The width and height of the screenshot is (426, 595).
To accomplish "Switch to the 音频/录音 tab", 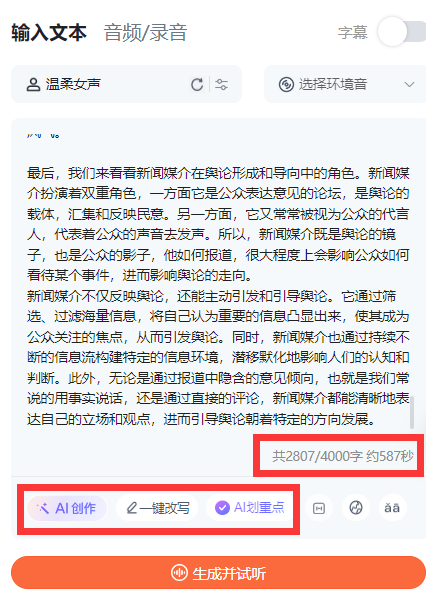I will pos(145,32).
